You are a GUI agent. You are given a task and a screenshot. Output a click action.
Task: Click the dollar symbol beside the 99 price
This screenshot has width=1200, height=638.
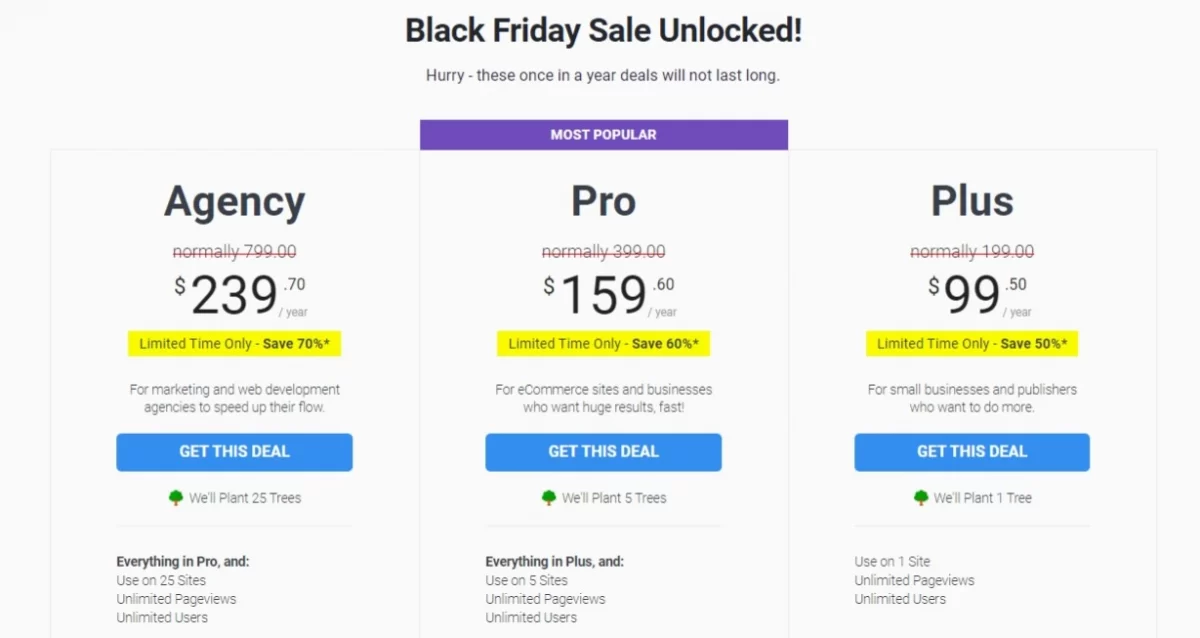tap(932, 284)
